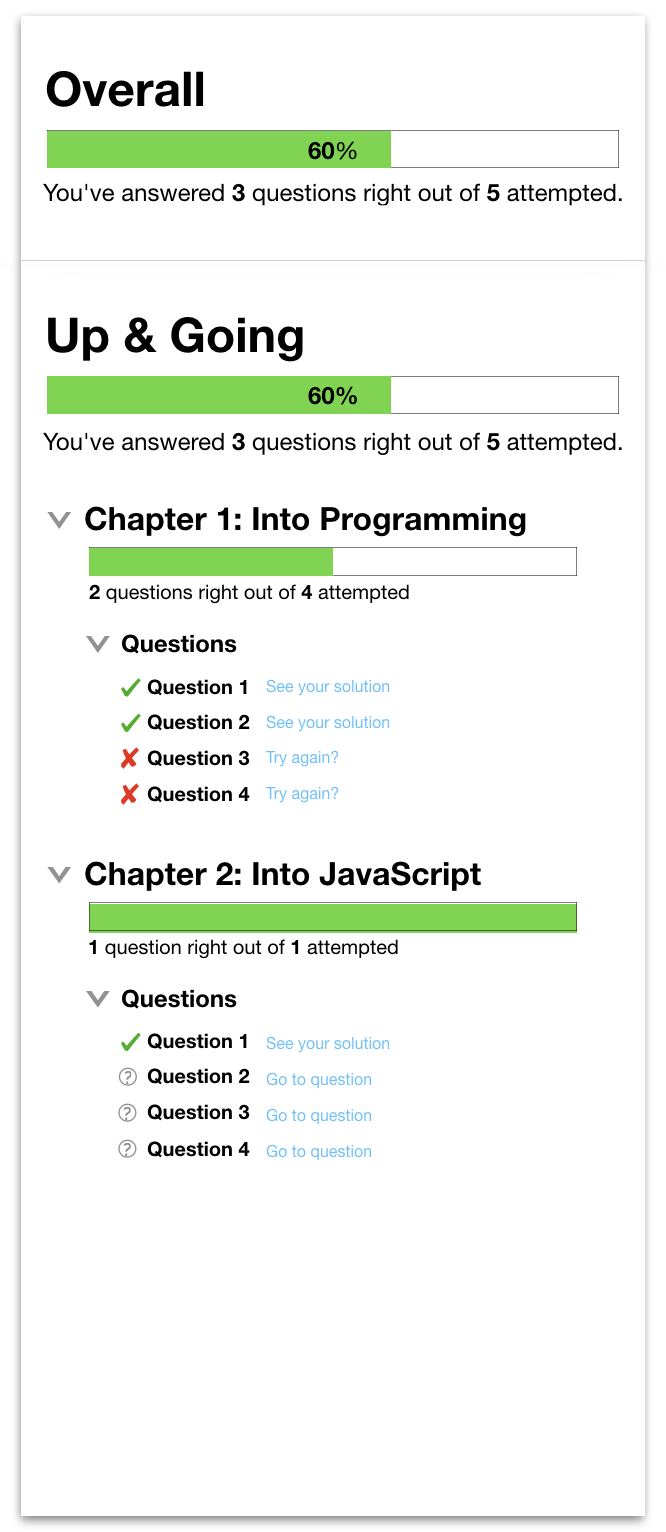Collapse the Questions list under Chapter 1

click(x=97, y=644)
